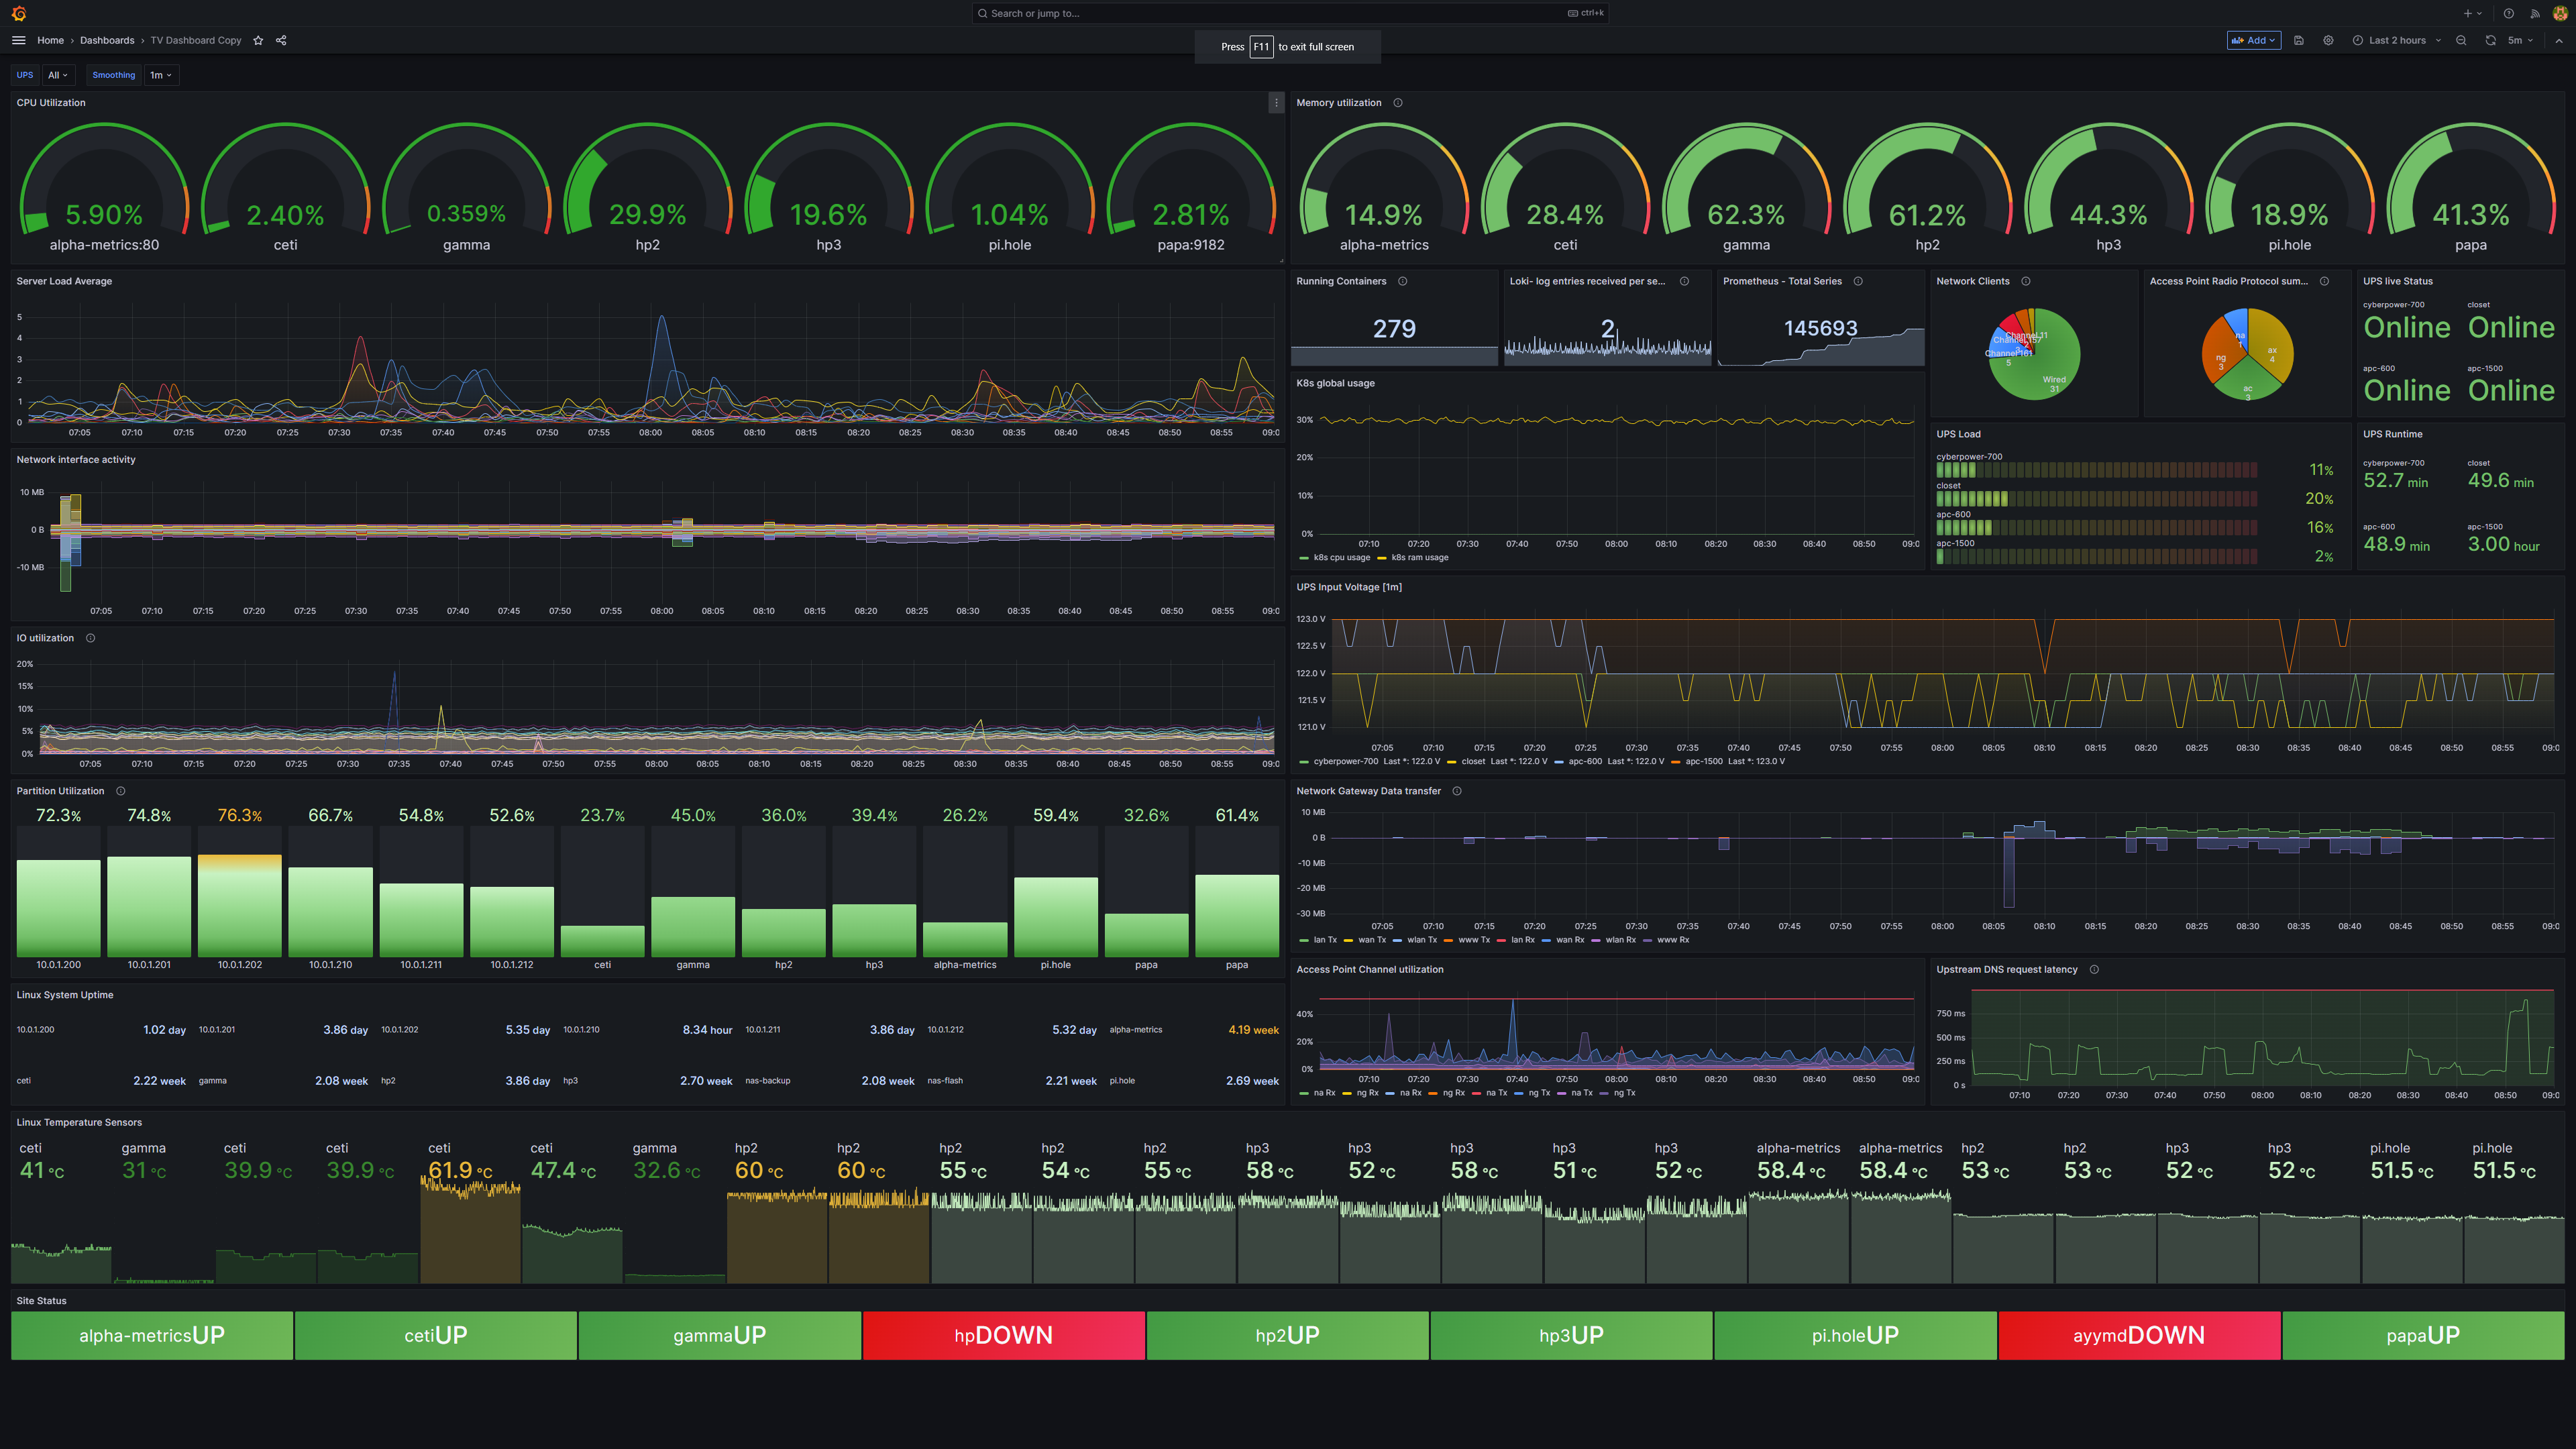The image size is (2576, 1449).
Task: Open Network interface activity panel title menu
Action: click(76, 459)
